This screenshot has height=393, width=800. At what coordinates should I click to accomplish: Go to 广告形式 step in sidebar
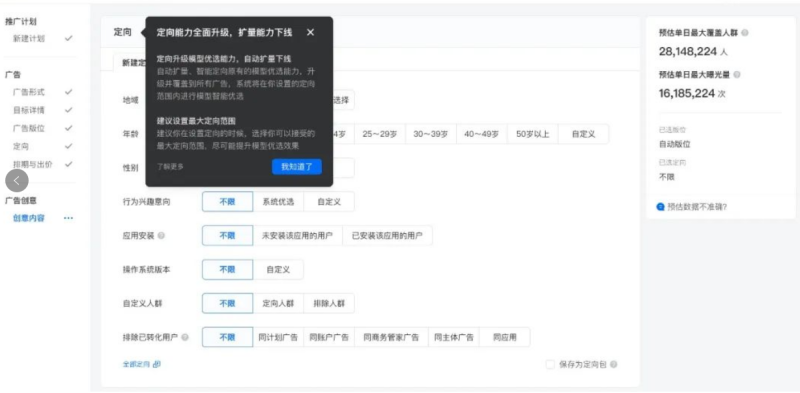29,92
